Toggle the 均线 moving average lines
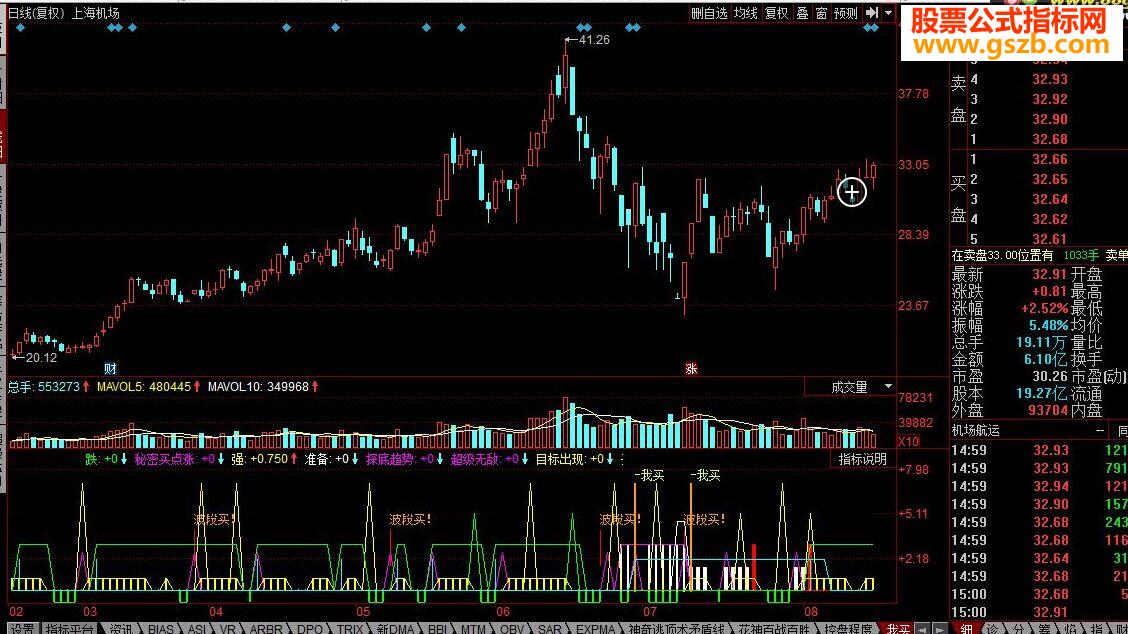 pos(745,13)
